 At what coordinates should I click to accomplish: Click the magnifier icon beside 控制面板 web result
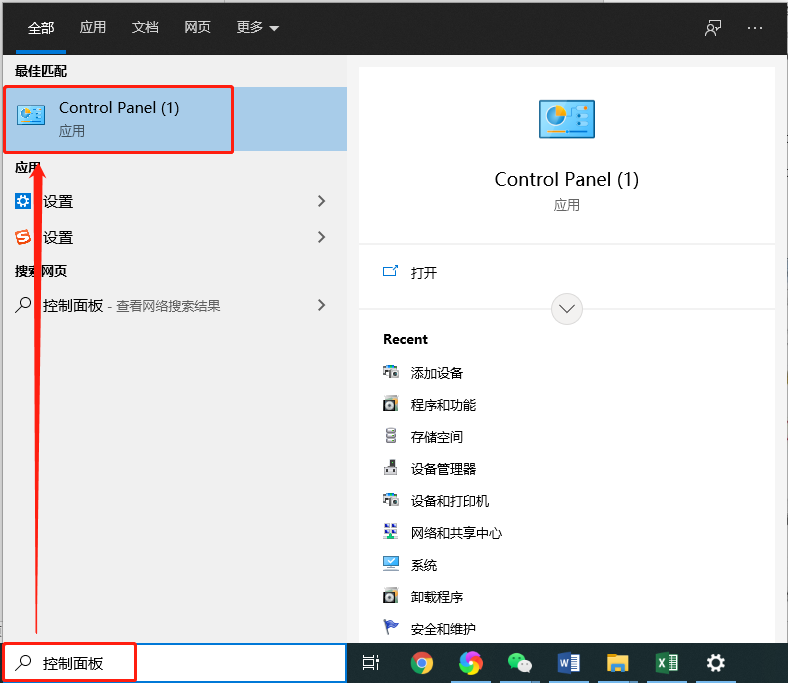(23, 305)
